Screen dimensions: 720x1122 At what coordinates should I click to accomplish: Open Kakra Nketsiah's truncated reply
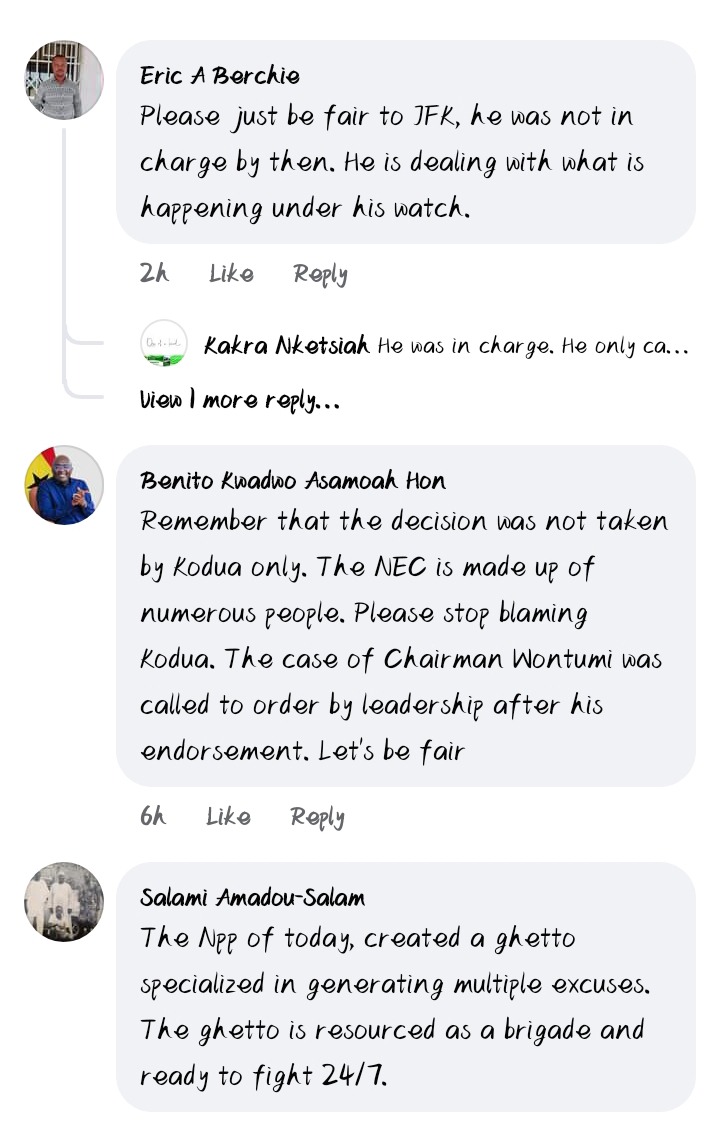click(532, 346)
